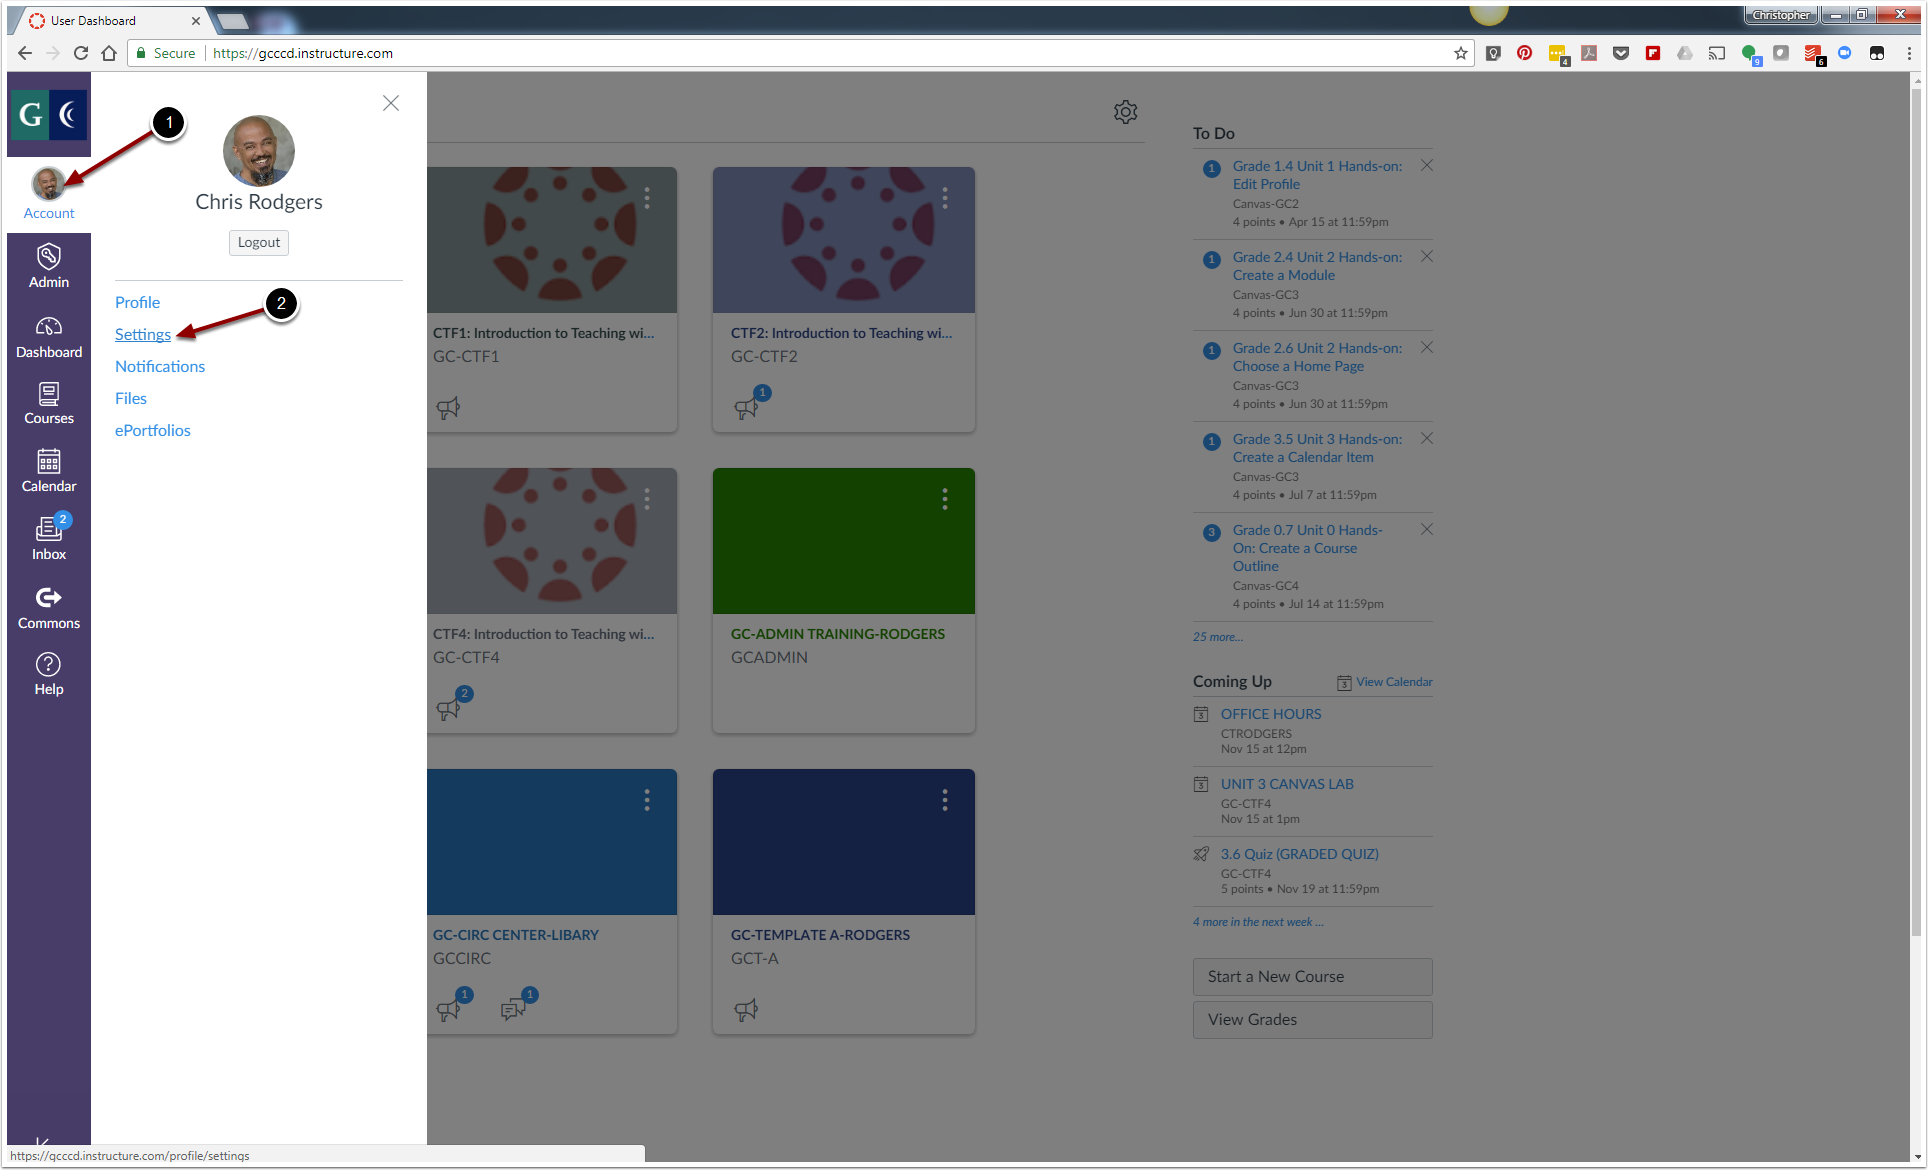This screenshot has width=1928, height=1170.
Task: Open Admin in the global navigation
Action: click(48, 266)
